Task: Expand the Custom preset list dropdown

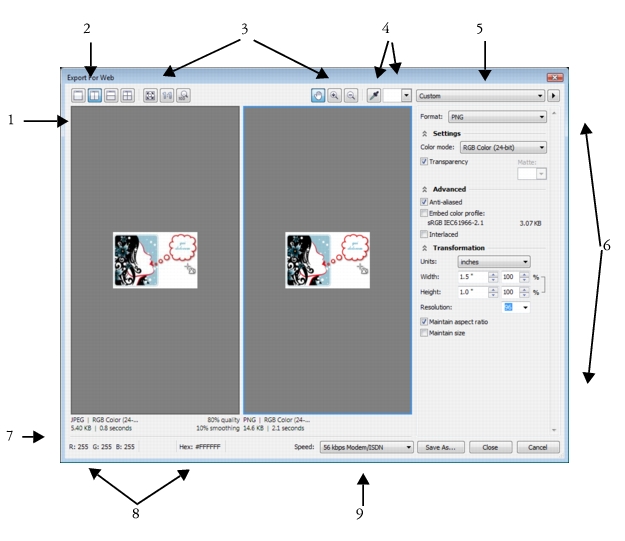Action: [480, 95]
